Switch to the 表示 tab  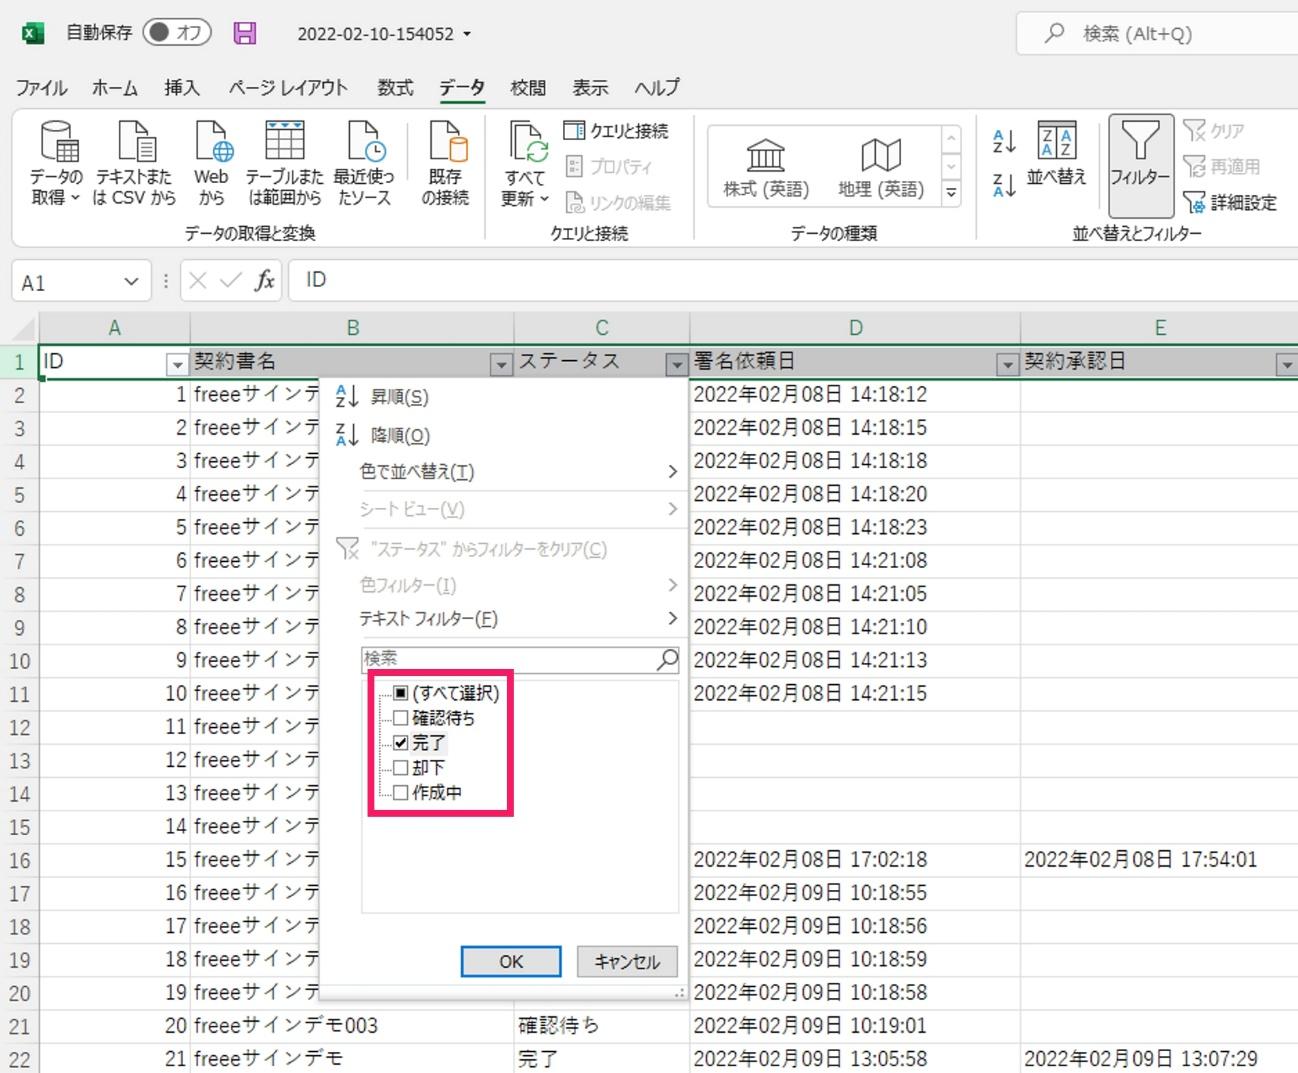pyautogui.click(x=590, y=88)
